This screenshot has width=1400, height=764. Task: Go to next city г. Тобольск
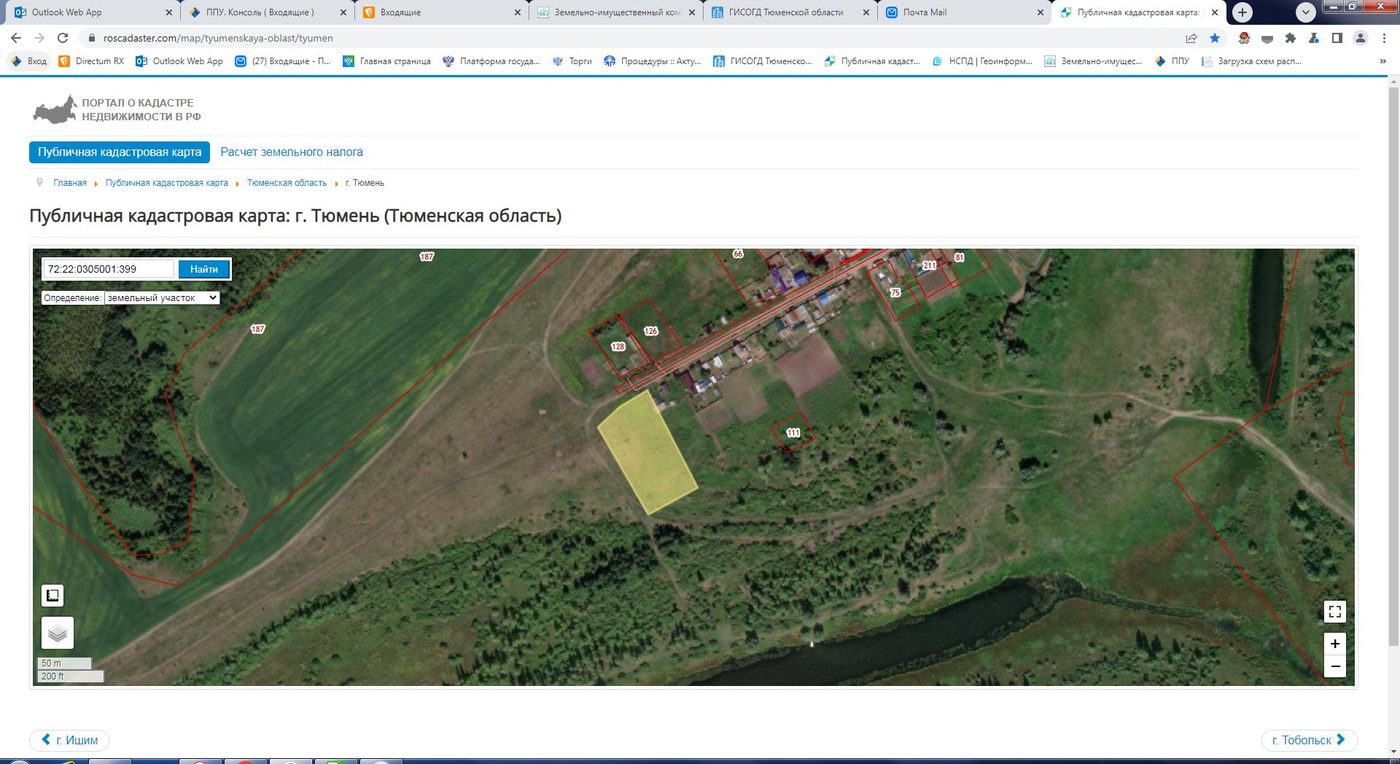point(1309,741)
